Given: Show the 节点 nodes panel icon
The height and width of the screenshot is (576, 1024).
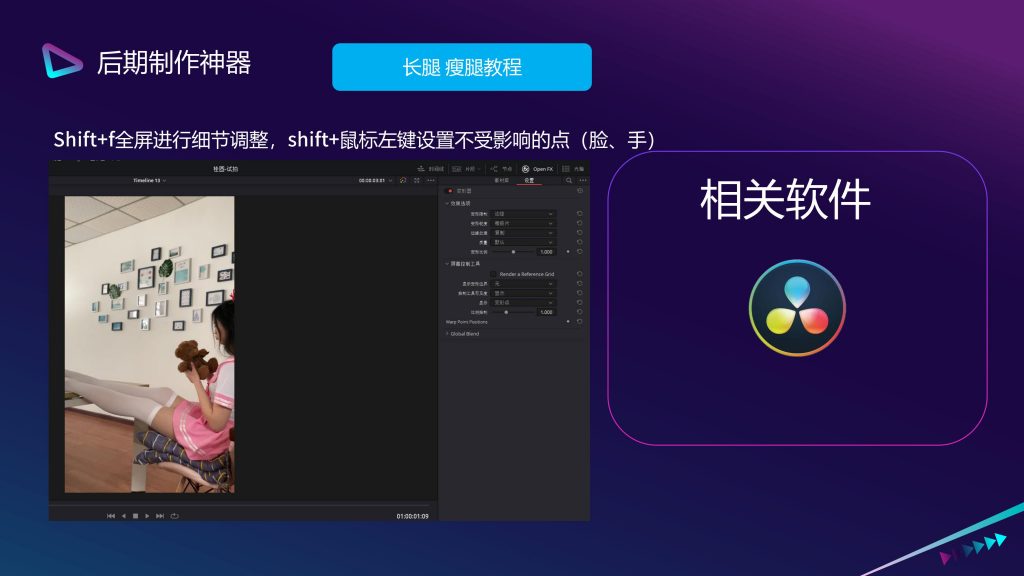Looking at the screenshot, I should pyautogui.click(x=494, y=168).
